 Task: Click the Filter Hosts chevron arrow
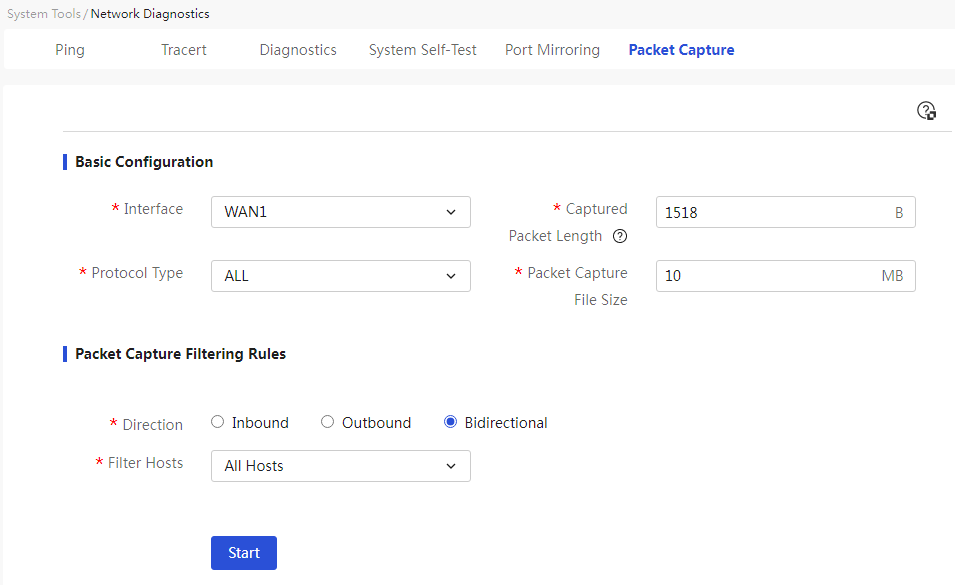coord(451,466)
